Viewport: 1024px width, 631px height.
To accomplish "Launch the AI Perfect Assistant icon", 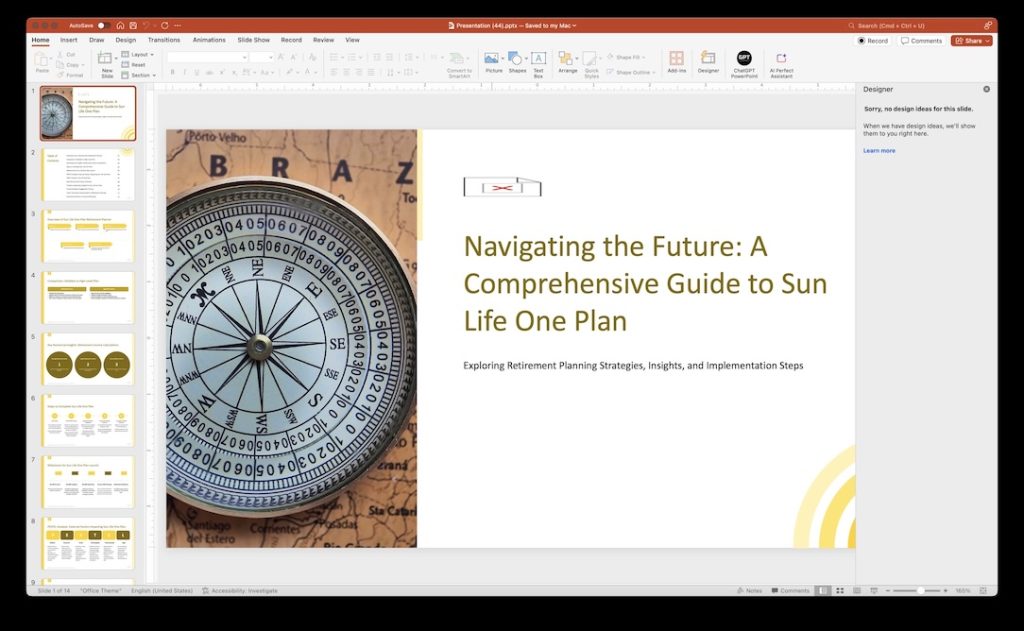I will click(781, 64).
